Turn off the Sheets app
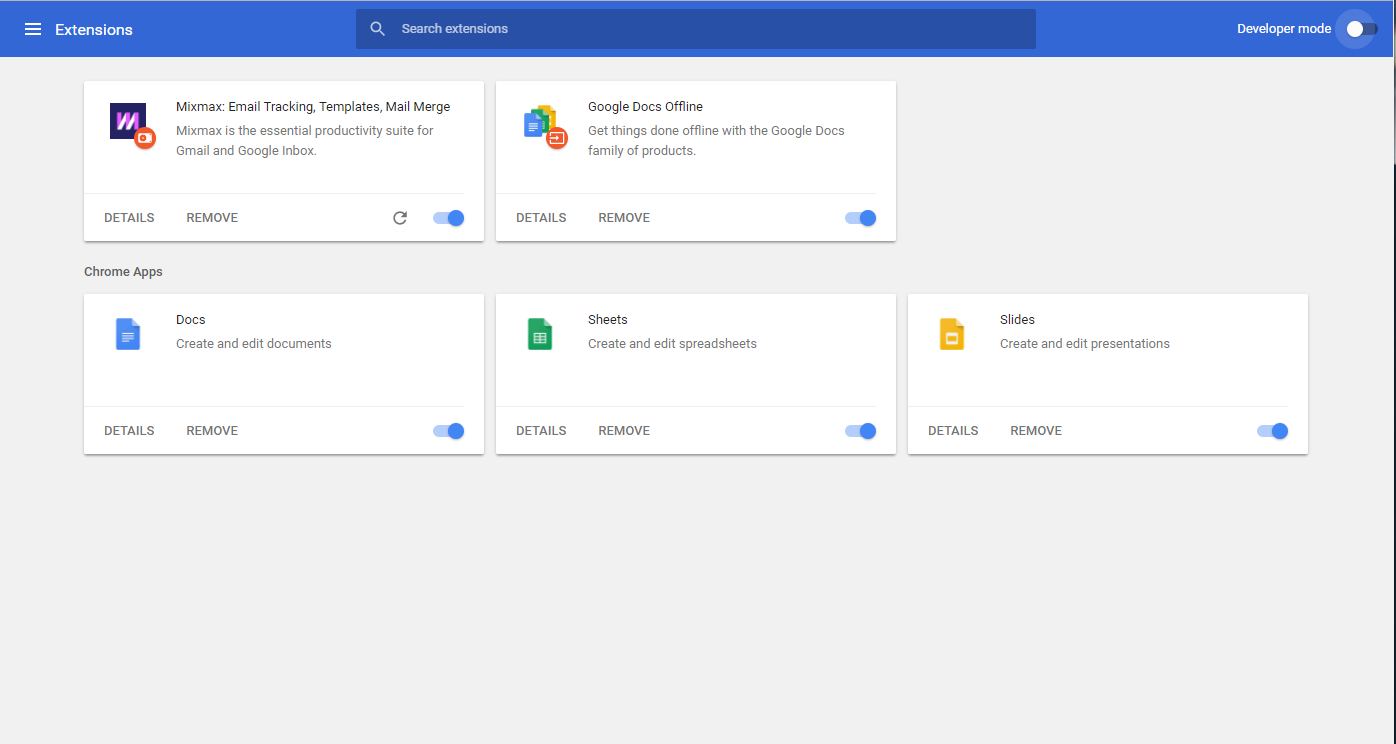This screenshot has height=744, width=1396. point(860,431)
